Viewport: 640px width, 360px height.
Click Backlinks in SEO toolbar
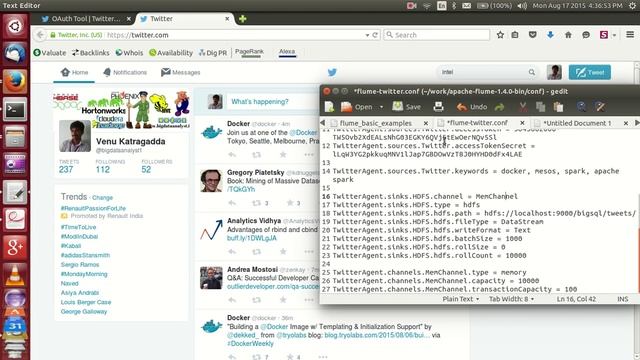pyautogui.click(x=91, y=53)
